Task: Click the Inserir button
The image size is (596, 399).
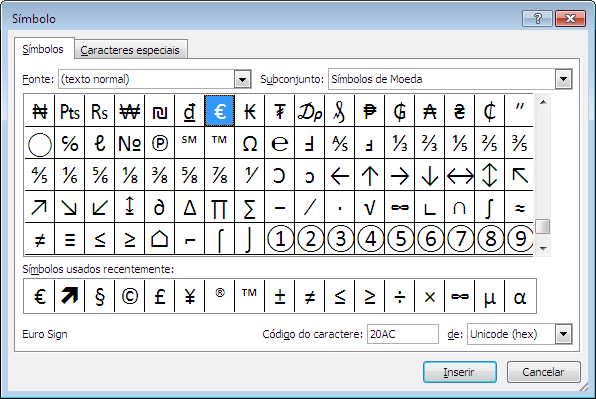Action: pyautogui.click(x=460, y=372)
